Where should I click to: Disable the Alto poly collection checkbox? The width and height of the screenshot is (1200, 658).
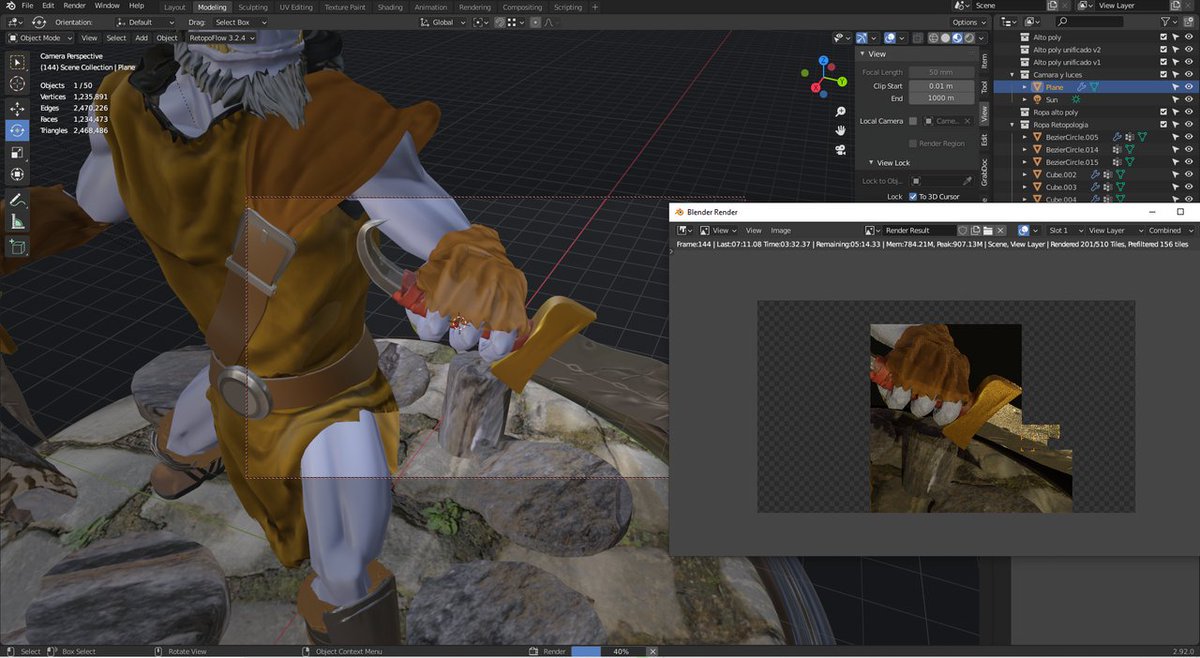click(x=1164, y=37)
